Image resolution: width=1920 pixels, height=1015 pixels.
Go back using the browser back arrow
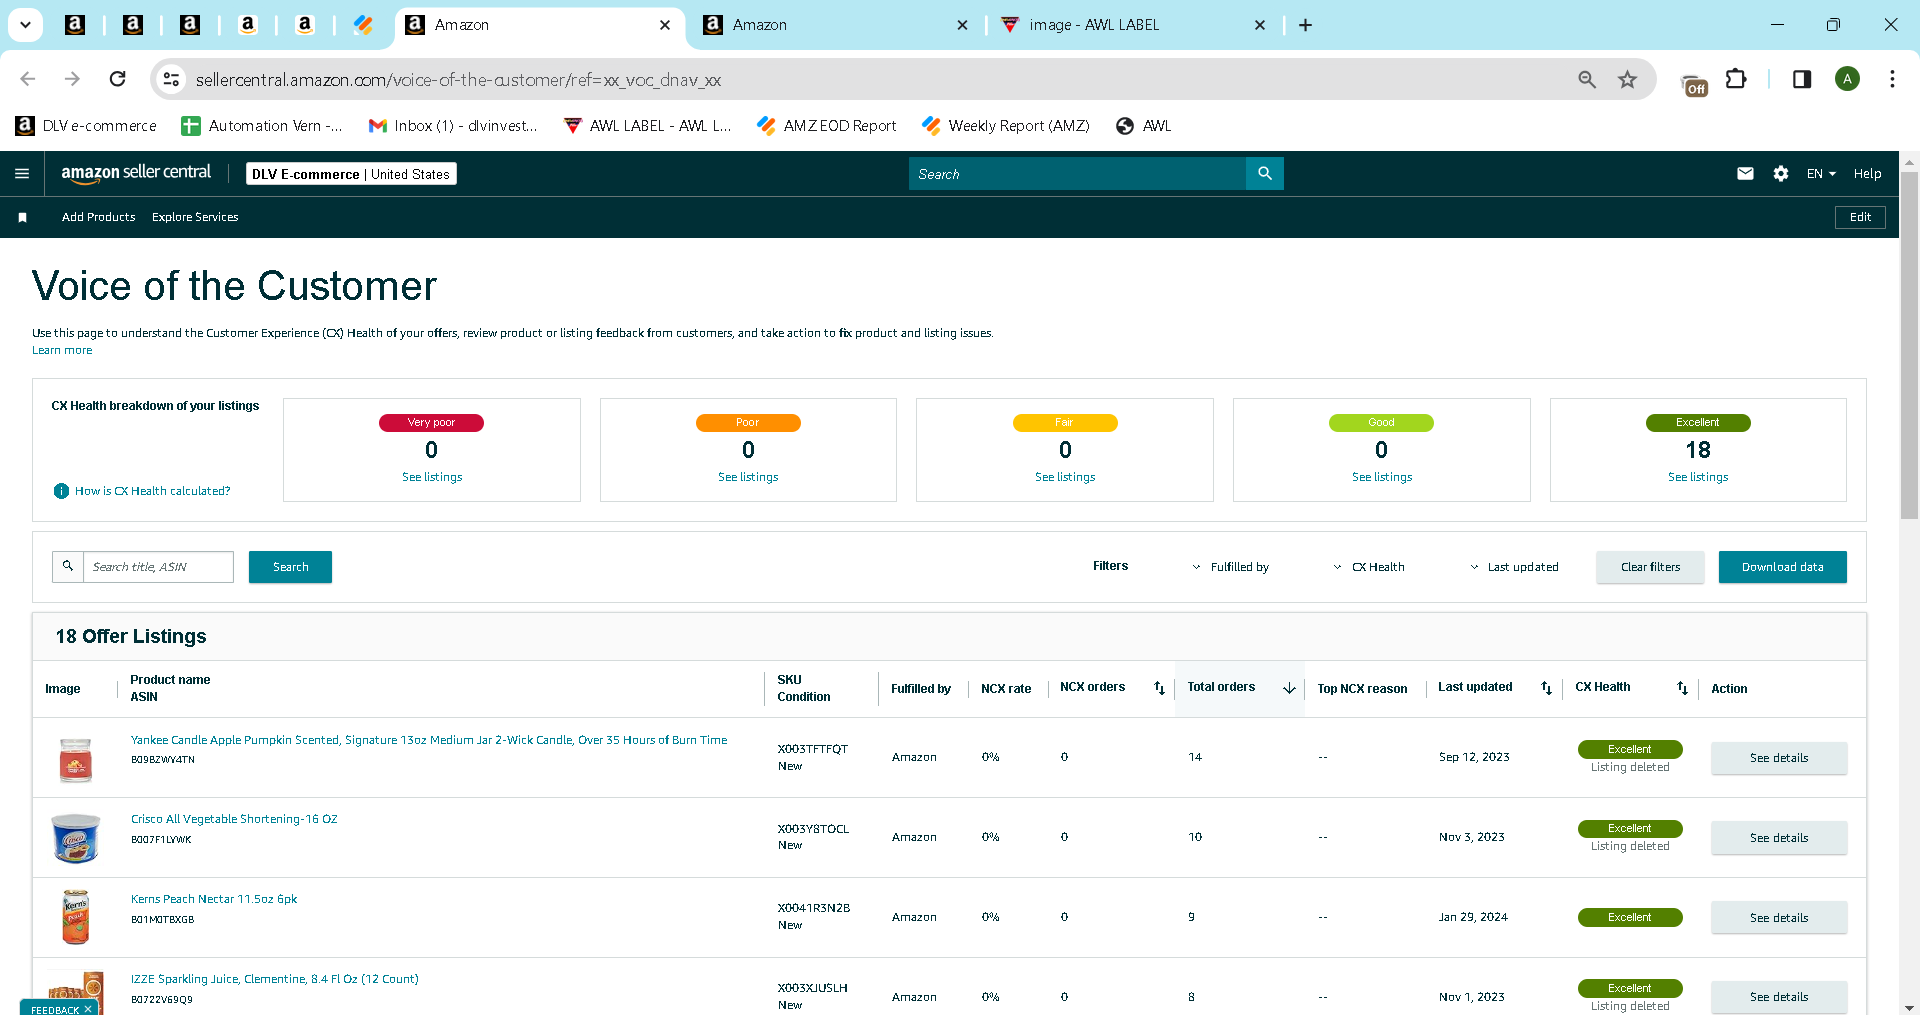[28, 79]
